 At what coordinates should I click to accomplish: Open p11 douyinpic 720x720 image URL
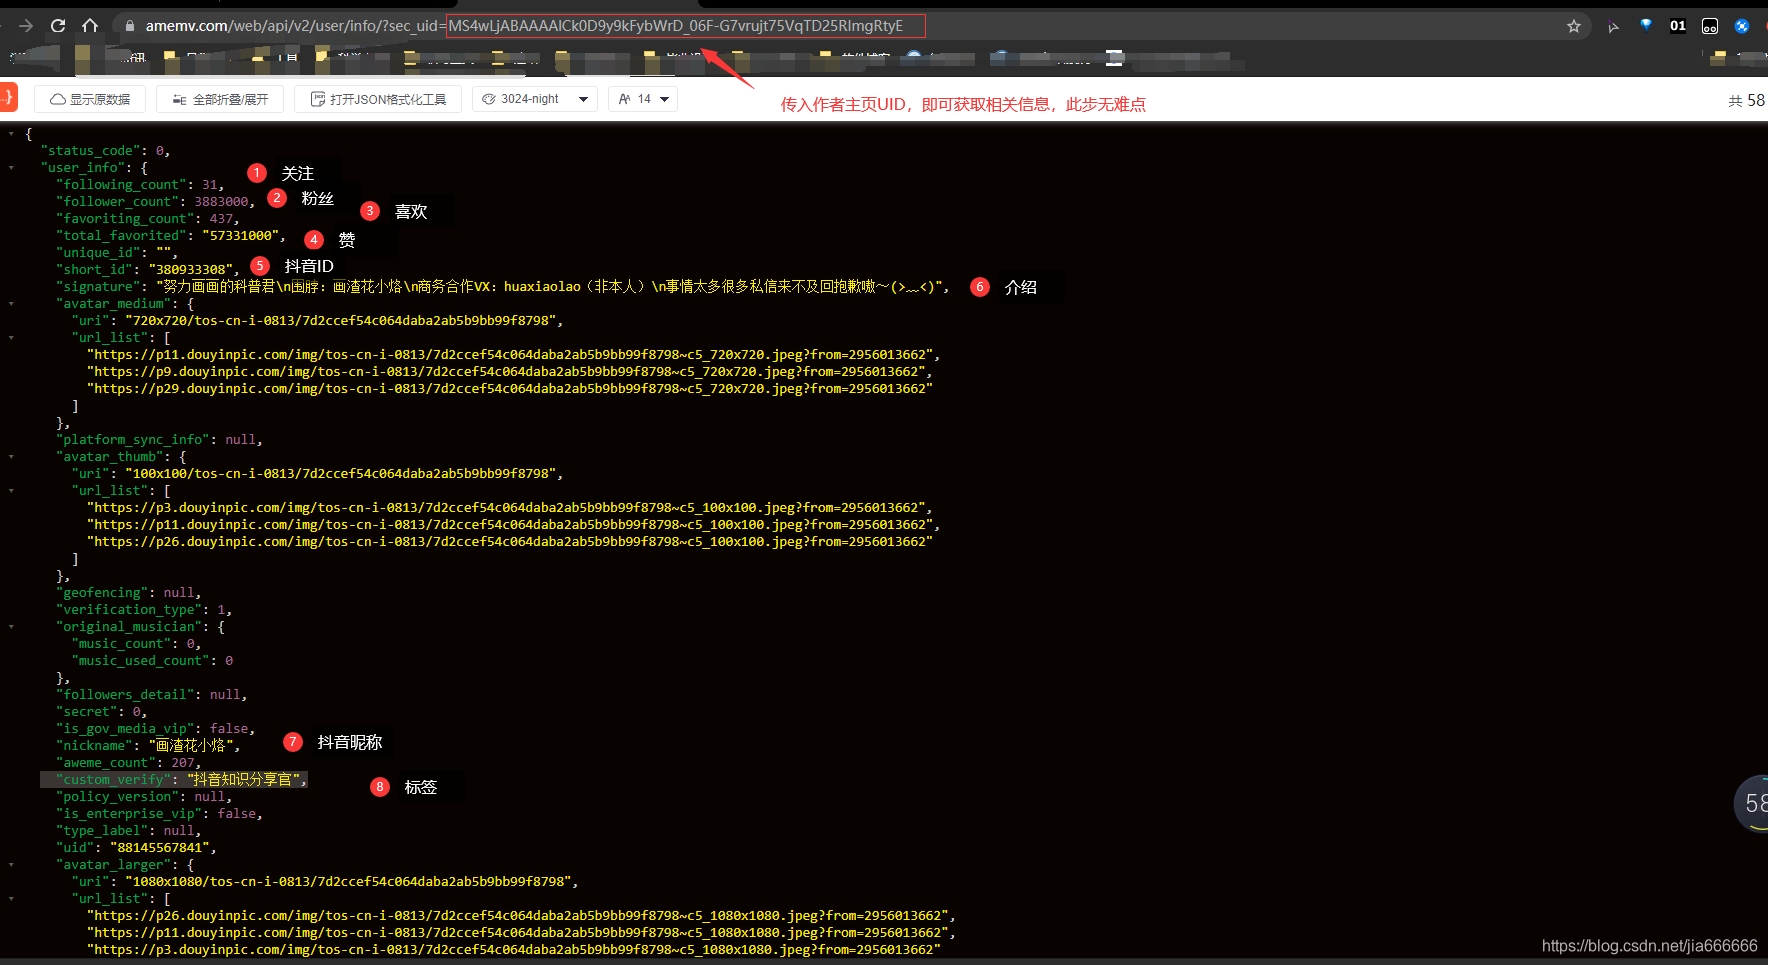[x=510, y=355]
